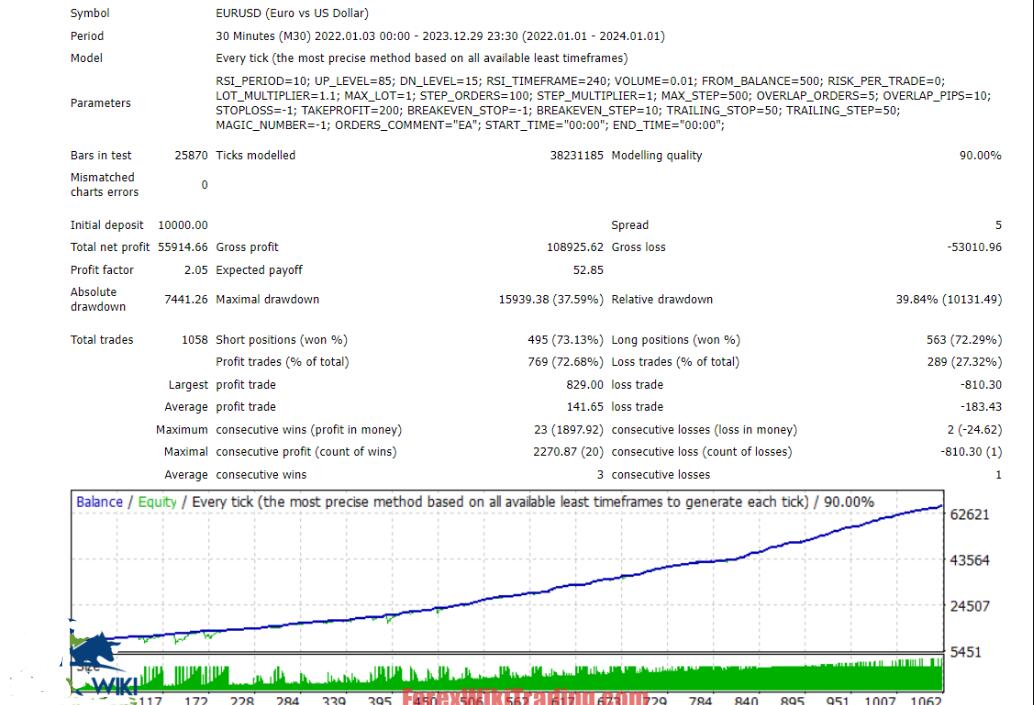The height and width of the screenshot is (705, 1034).
Task: Click the green Equity legend label
Action: click(x=157, y=502)
